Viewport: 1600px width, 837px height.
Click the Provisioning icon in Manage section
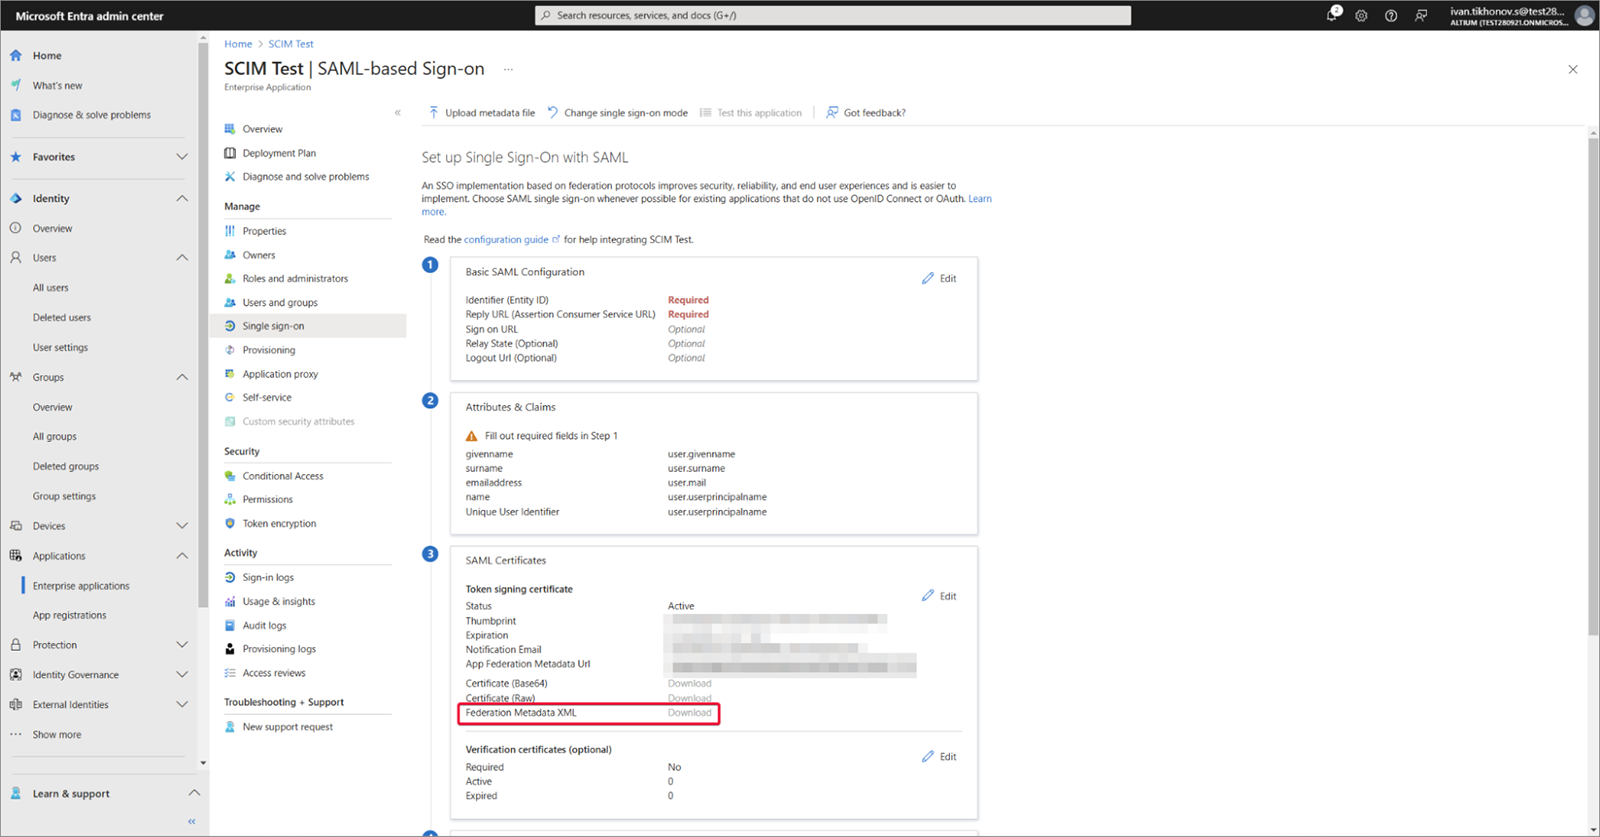click(230, 350)
